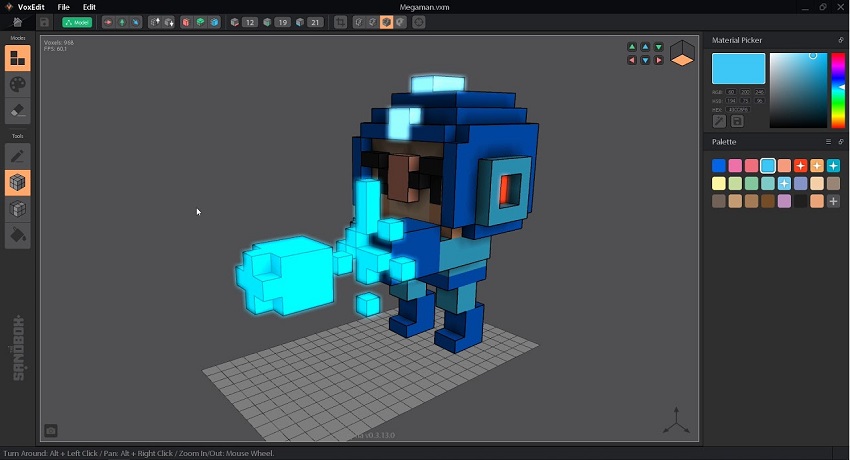The height and width of the screenshot is (460, 850).
Task: Add a new color with plus swatch
Action: (833, 201)
